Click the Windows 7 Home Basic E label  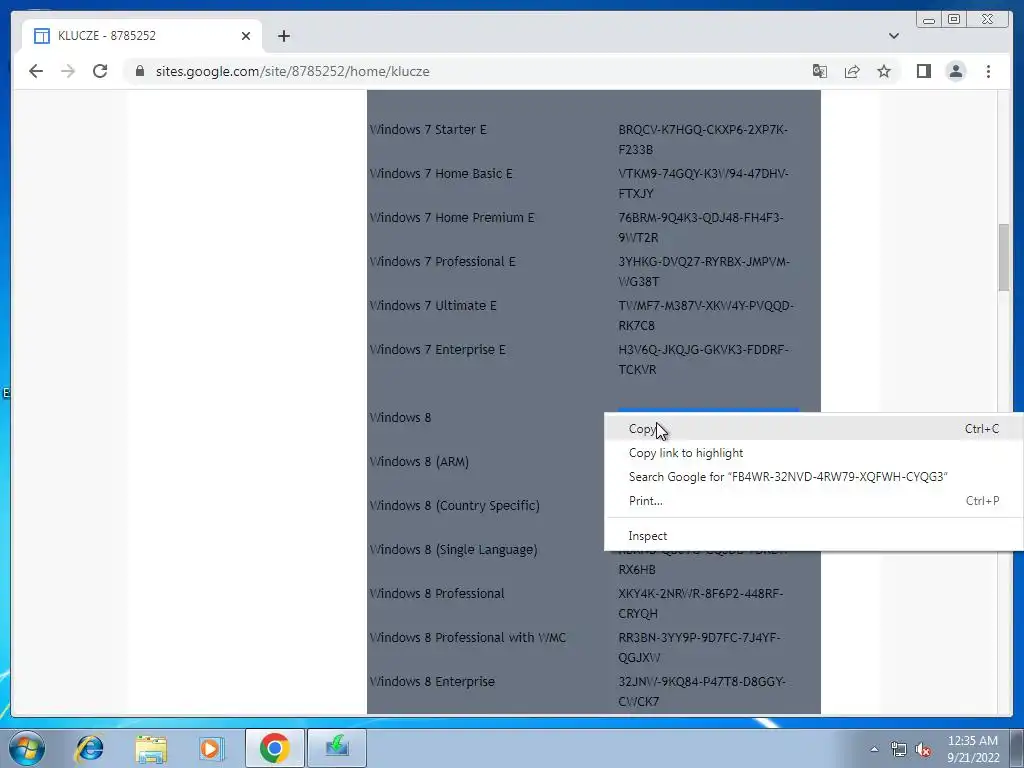coord(441,173)
